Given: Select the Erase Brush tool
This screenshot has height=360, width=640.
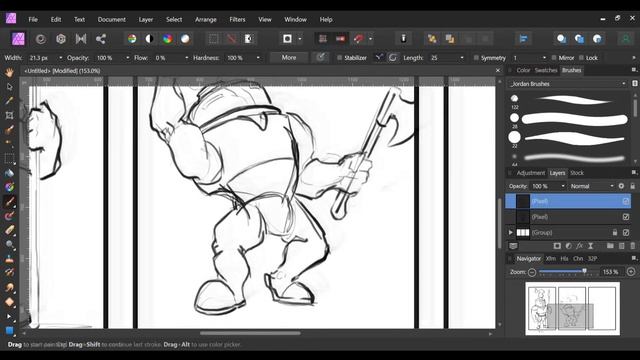Looking at the screenshot, I should tap(9, 230).
